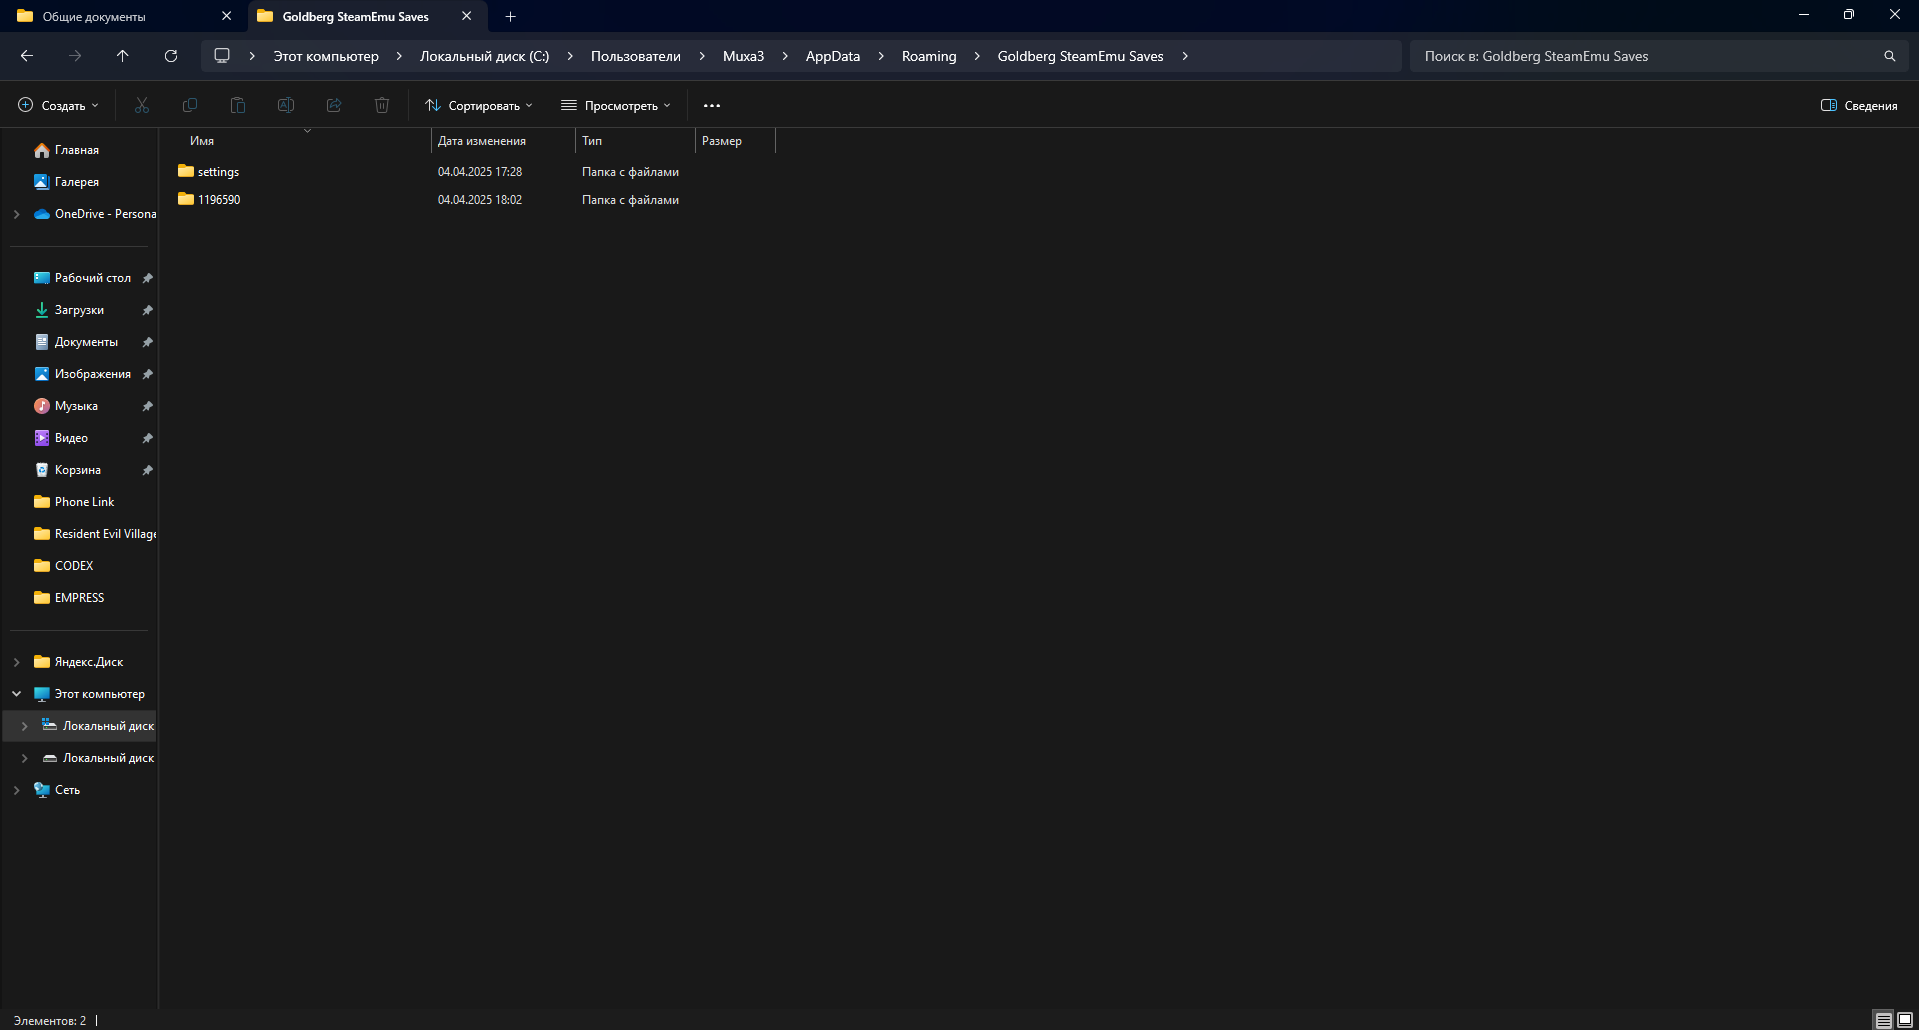Screen dimensions: 1919x1030
Task: Collapse Этот компьютер tree node
Action: coord(16,694)
